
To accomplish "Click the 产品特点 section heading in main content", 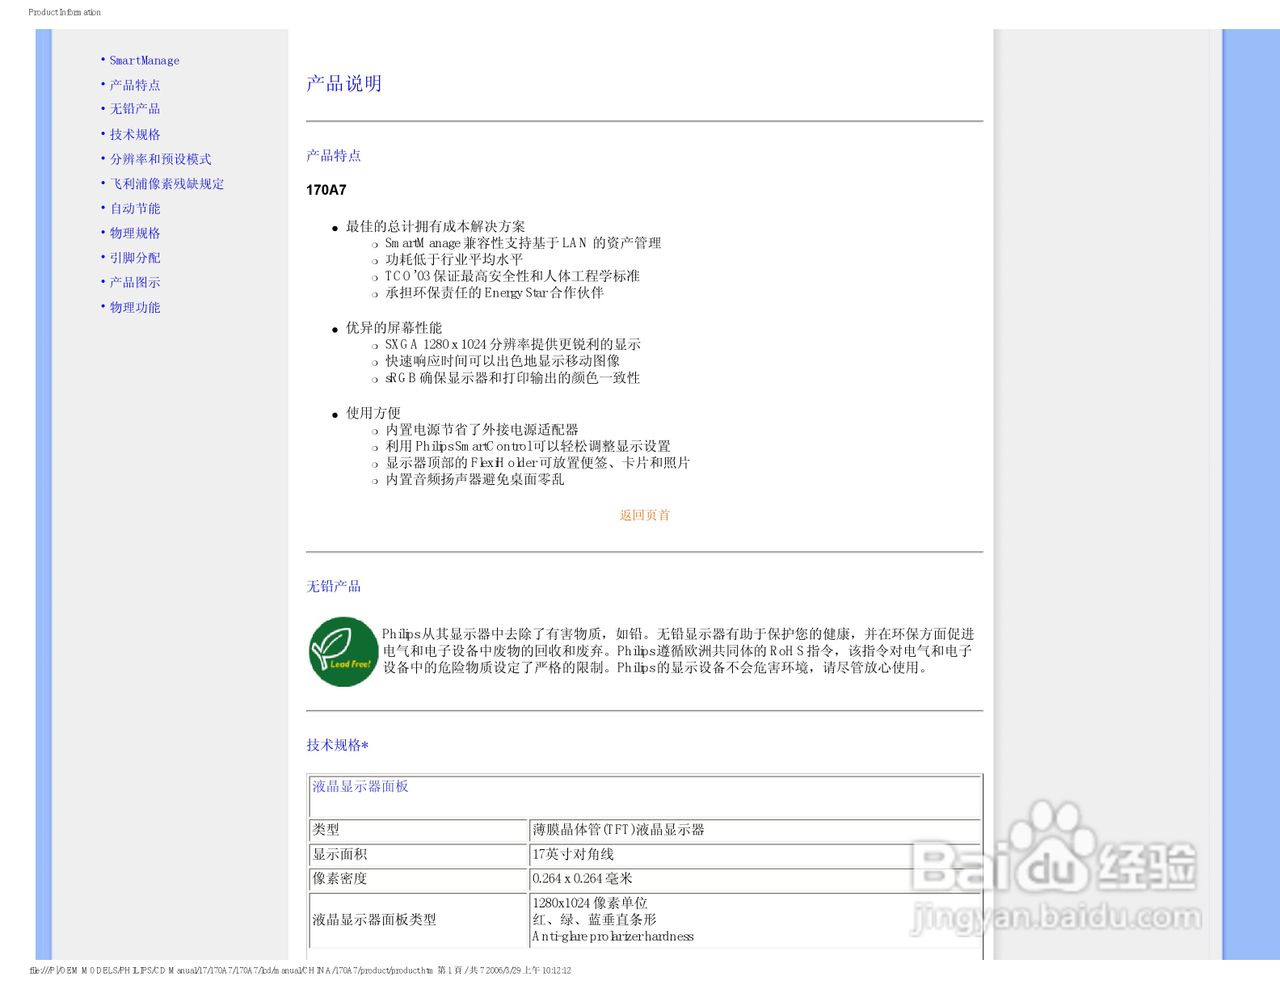I will click(333, 155).
